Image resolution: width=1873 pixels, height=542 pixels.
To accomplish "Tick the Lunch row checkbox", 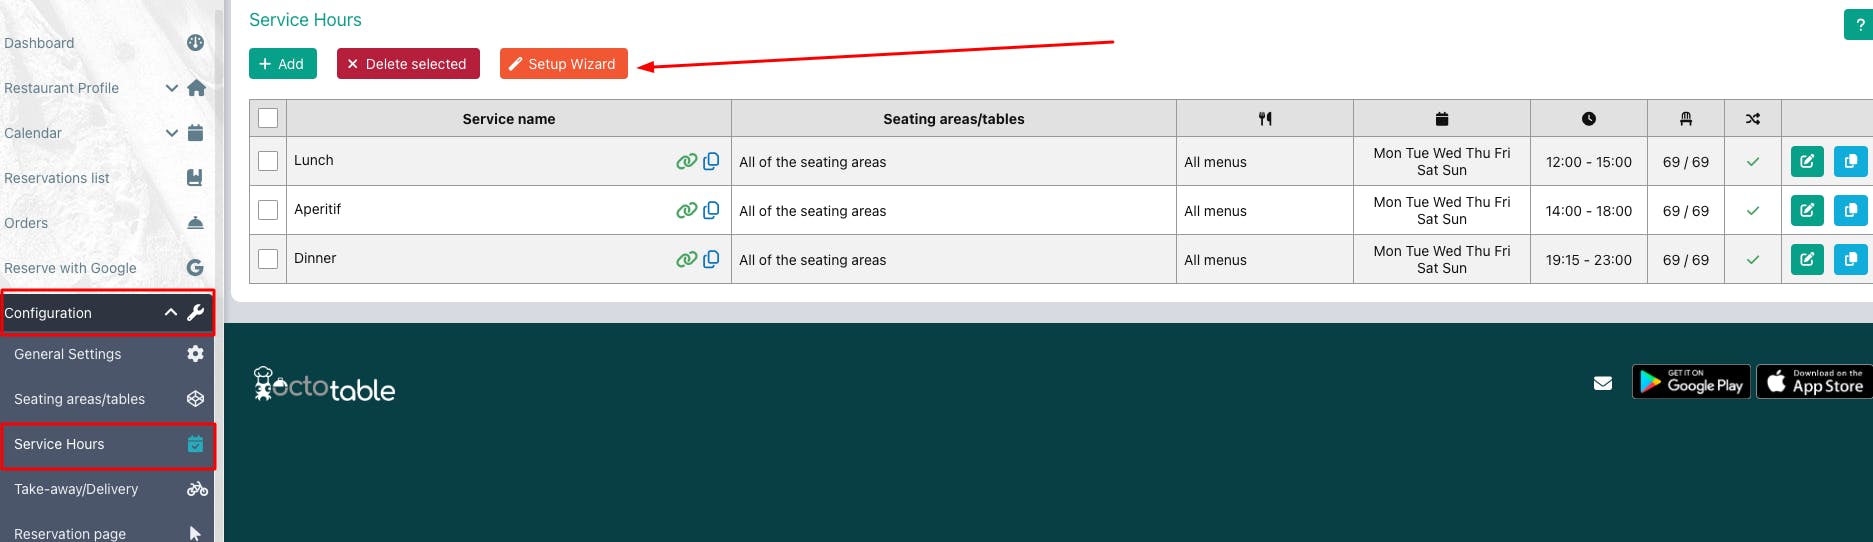I will (268, 161).
